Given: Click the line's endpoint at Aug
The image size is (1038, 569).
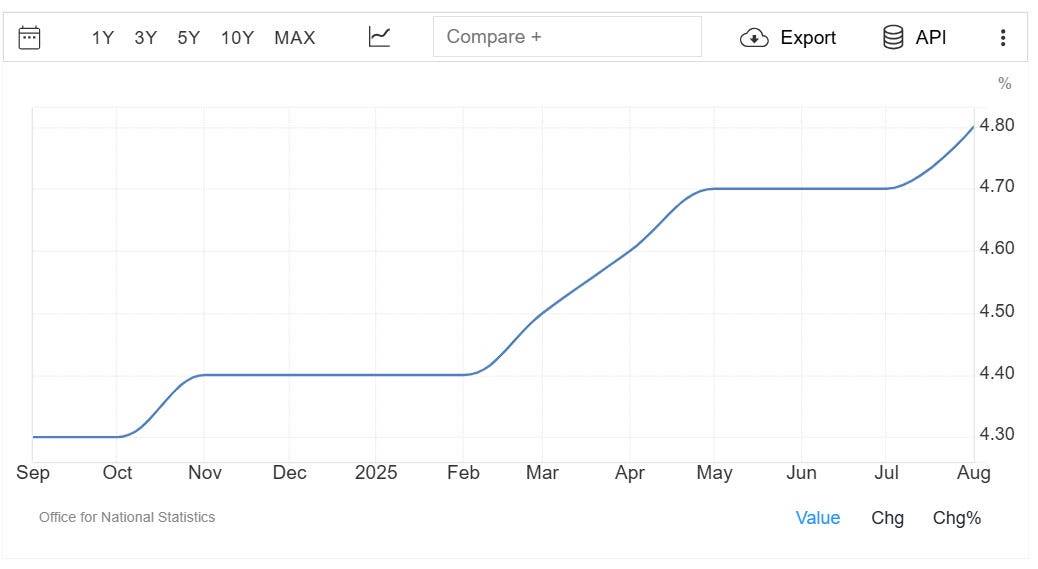Looking at the screenshot, I should coord(973,127).
